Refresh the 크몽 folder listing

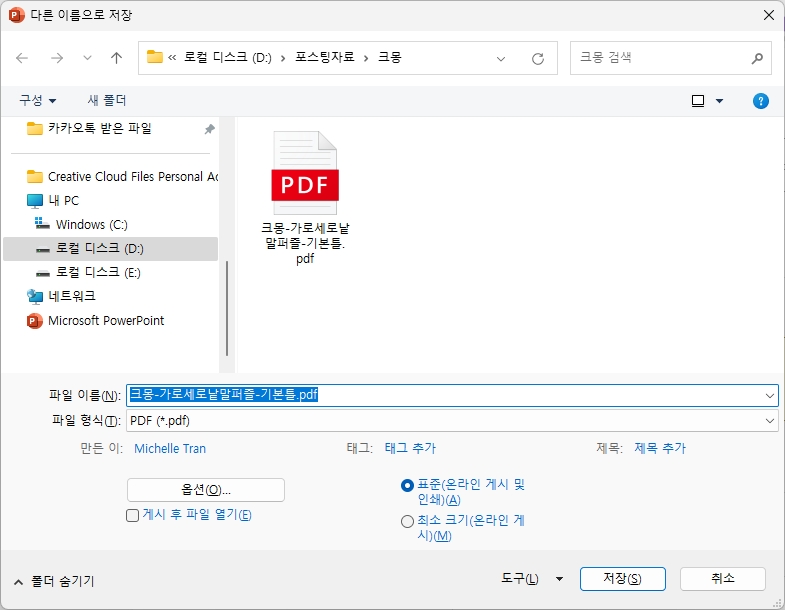tap(538, 59)
